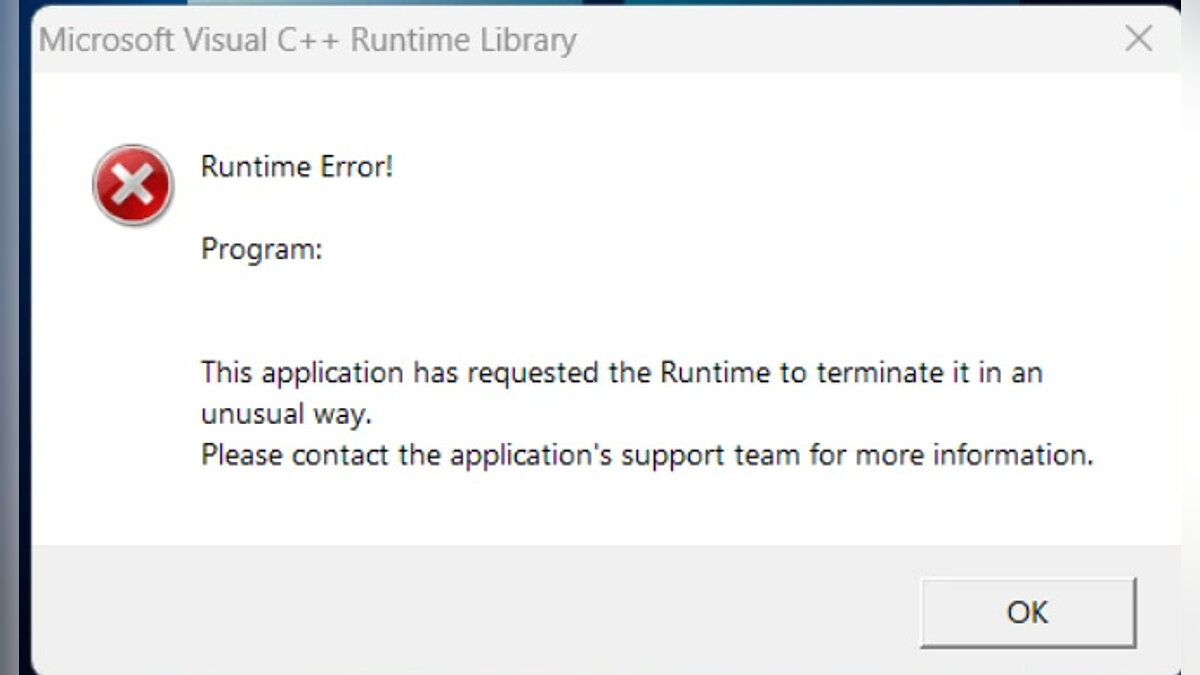Close the Runtime Library dialog
This screenshot has height=675, width=1200.
[x=1138, y=39]
